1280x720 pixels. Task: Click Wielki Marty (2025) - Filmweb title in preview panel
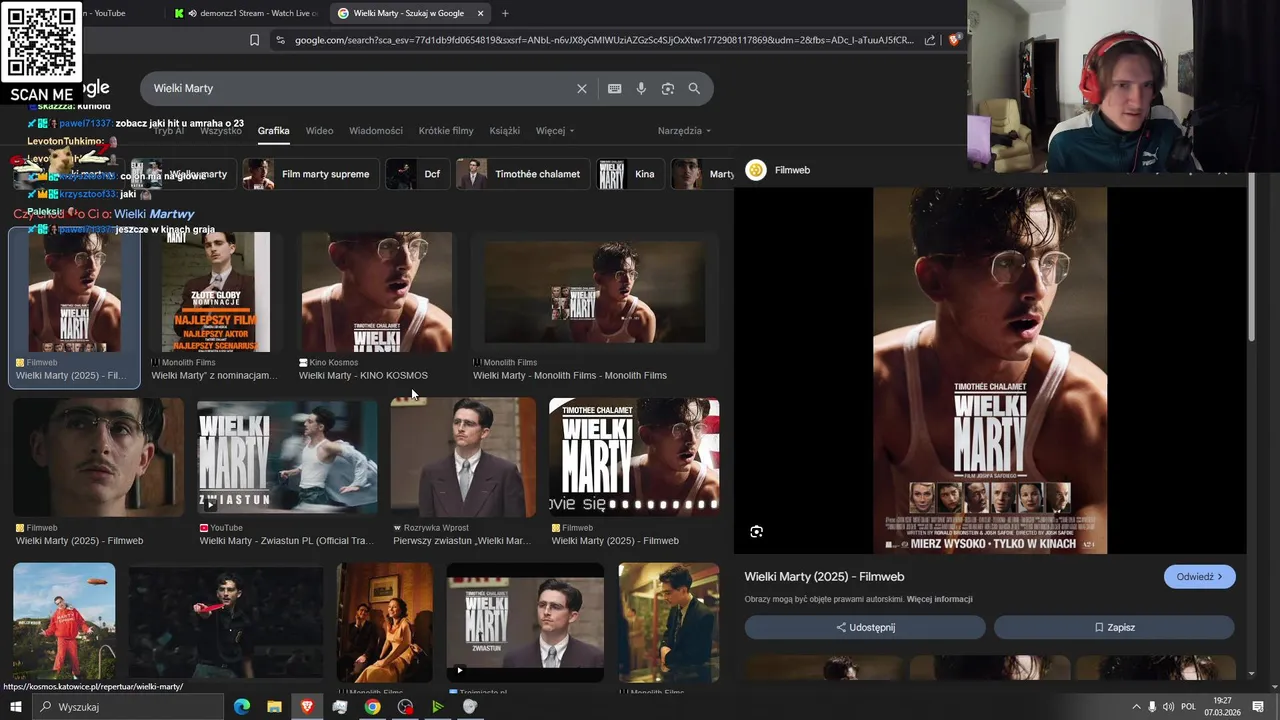point(824,577)
